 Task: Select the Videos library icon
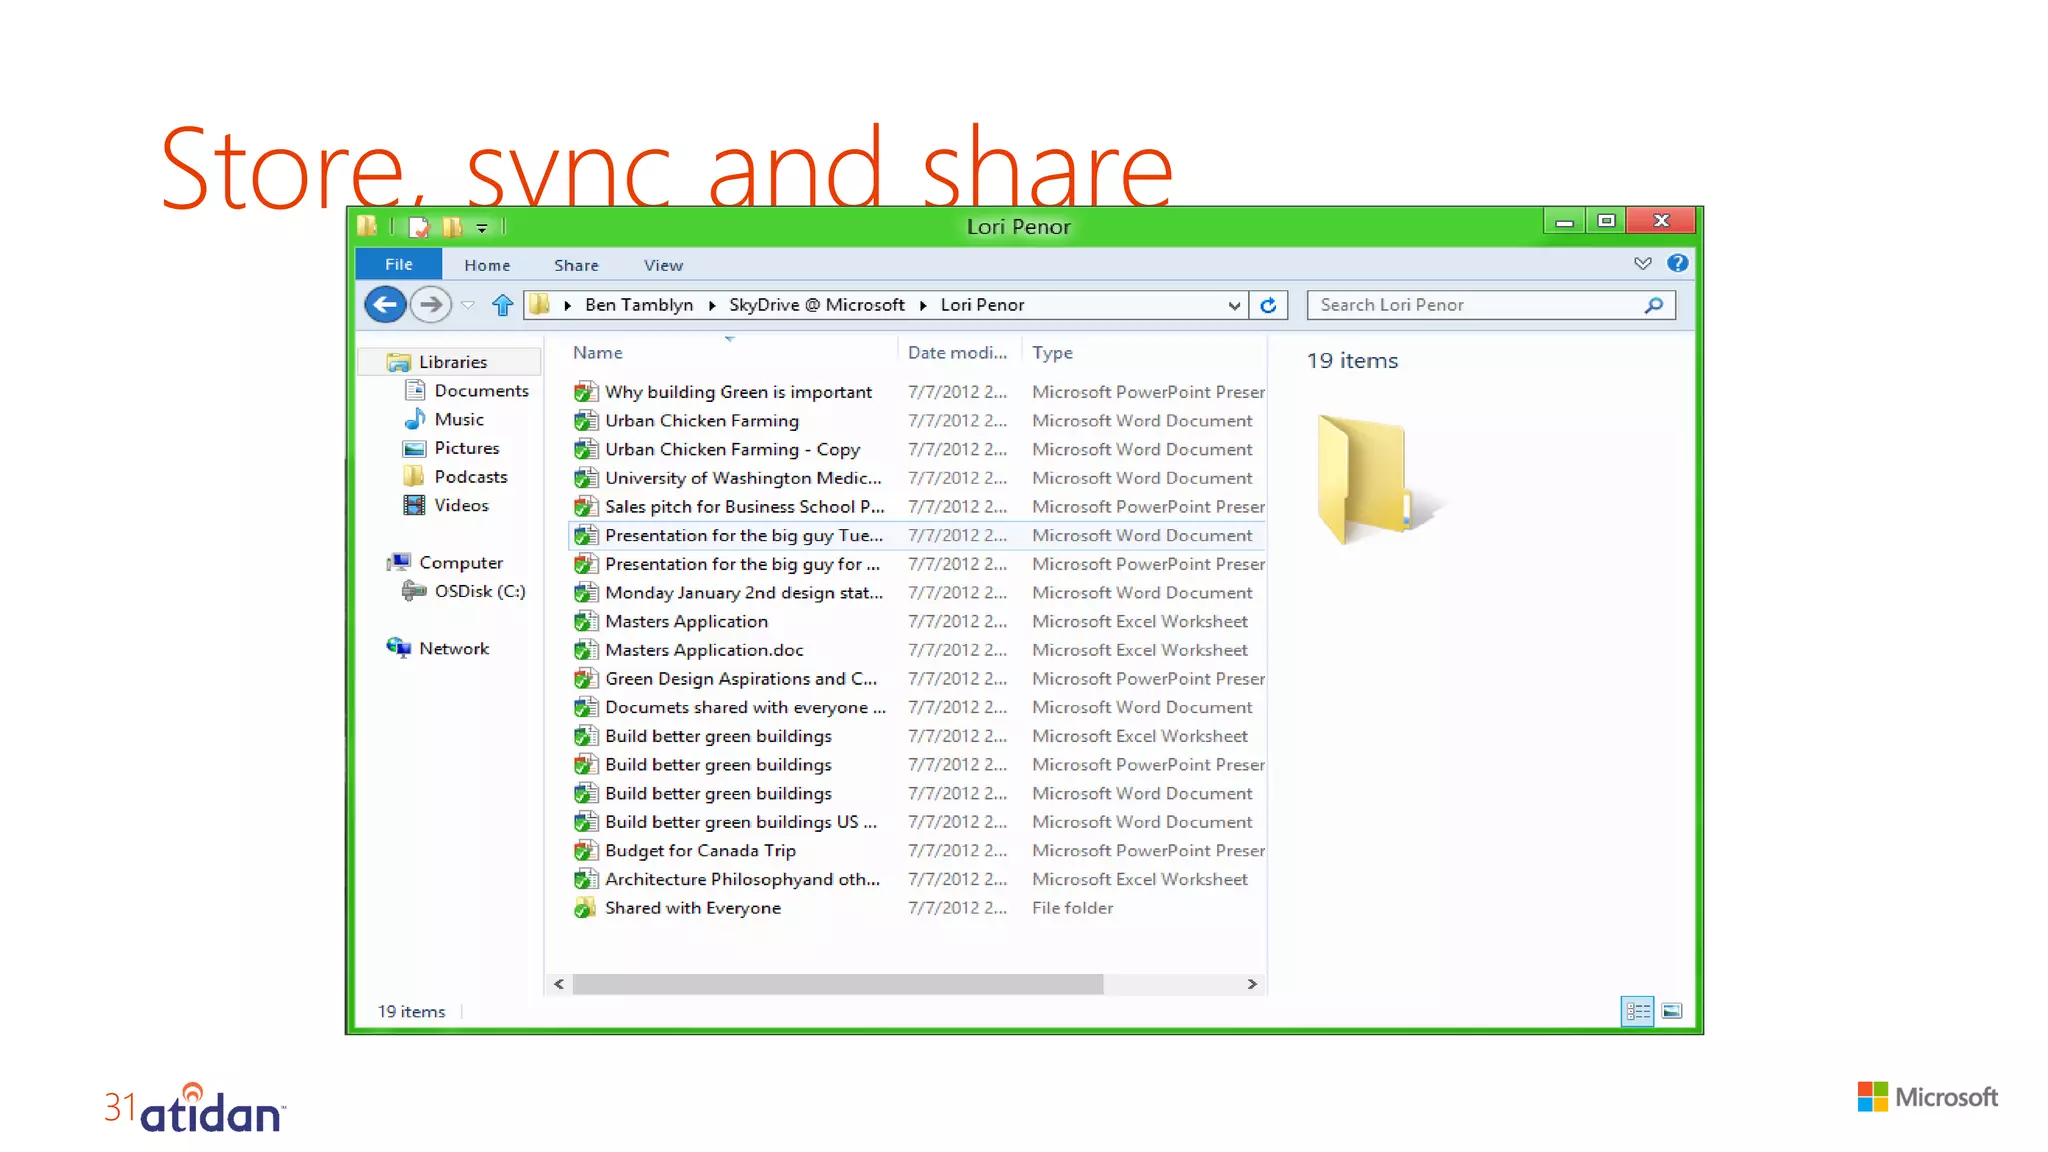[414, 505]
